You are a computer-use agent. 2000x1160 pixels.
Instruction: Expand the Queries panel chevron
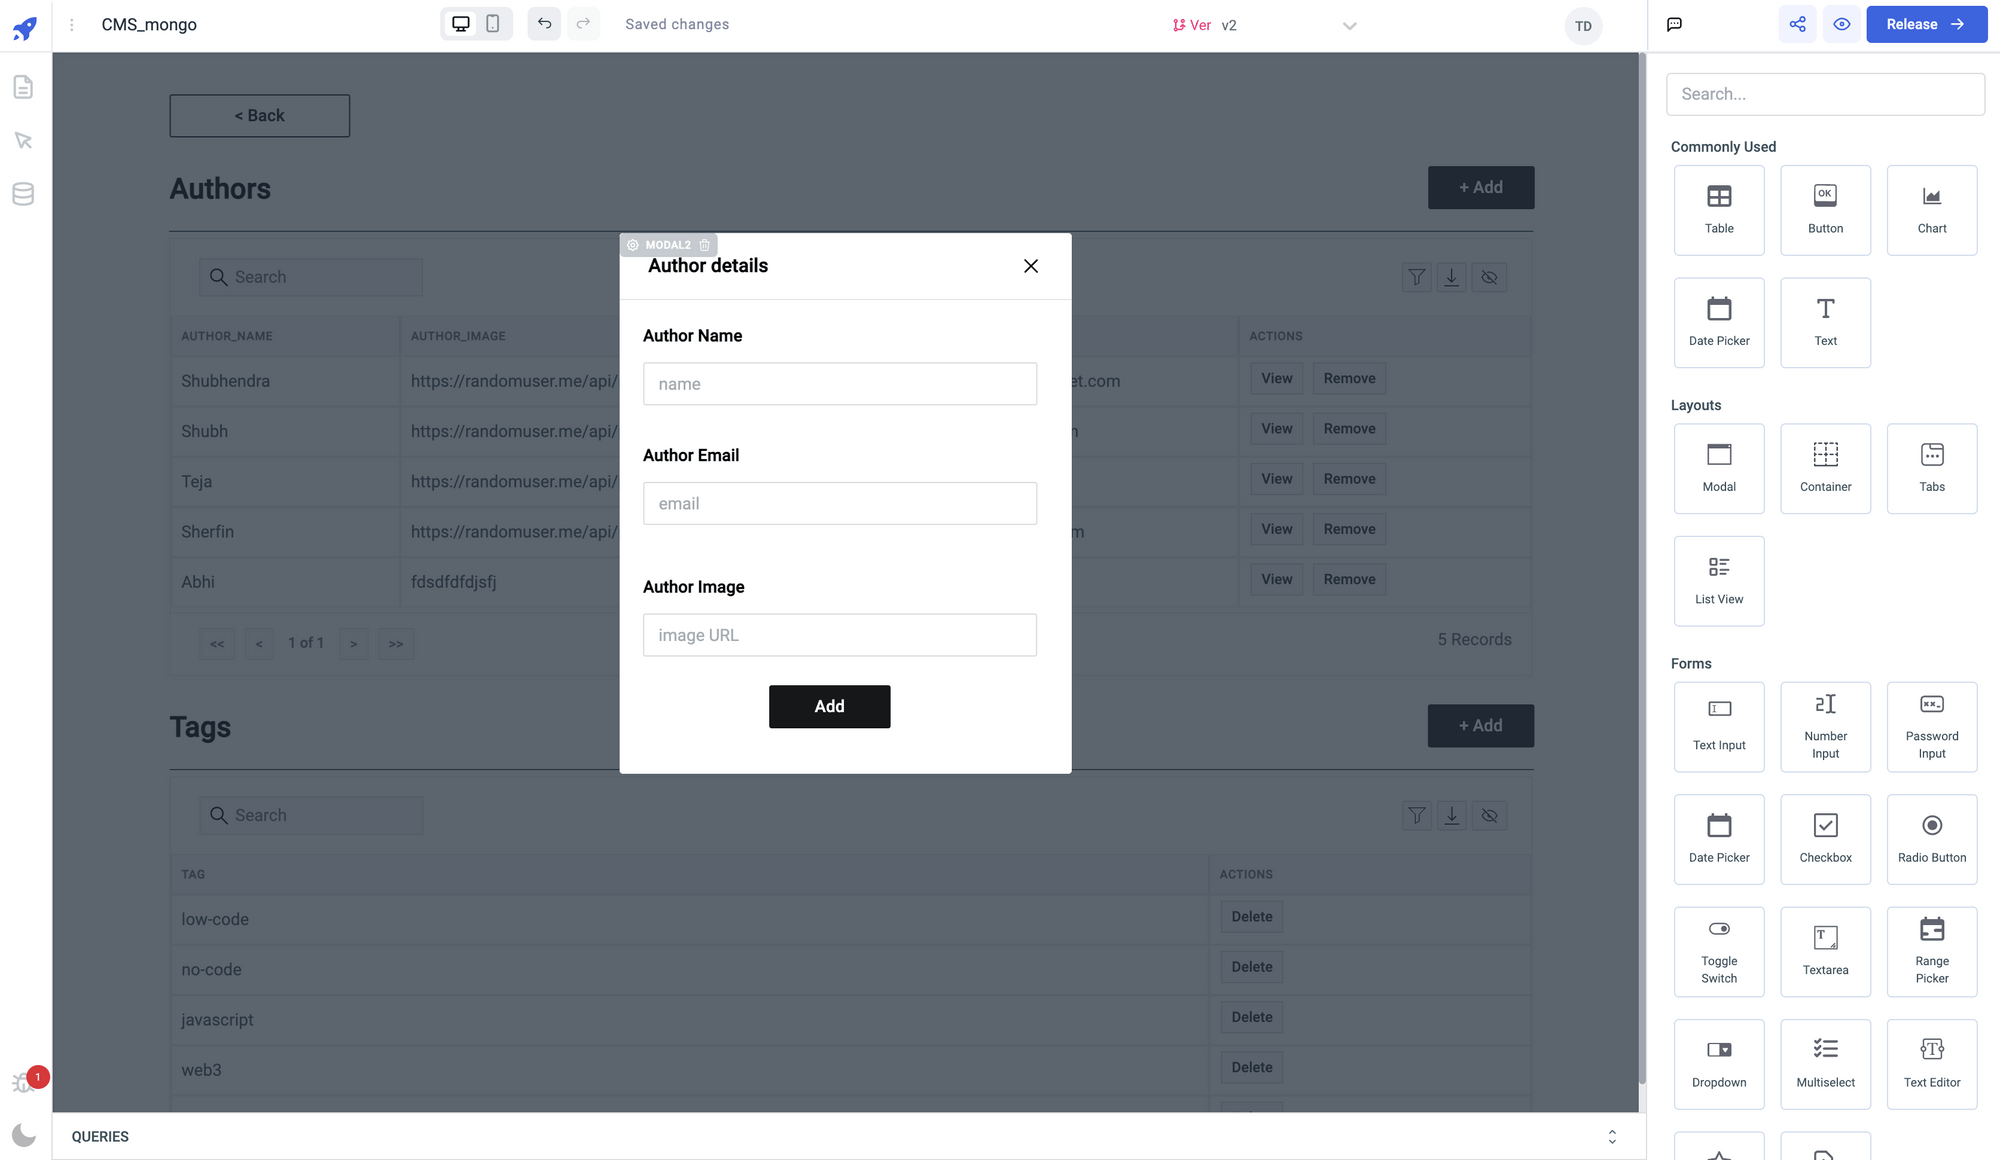click(1612, 1137)
